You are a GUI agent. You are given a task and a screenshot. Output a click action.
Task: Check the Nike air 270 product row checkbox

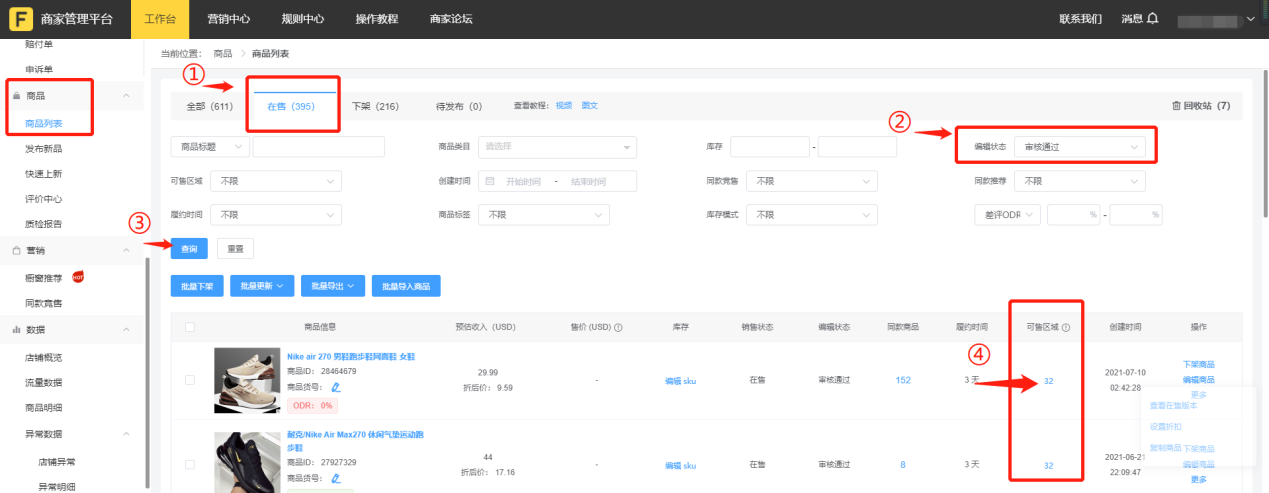click(x=190, y=380)
